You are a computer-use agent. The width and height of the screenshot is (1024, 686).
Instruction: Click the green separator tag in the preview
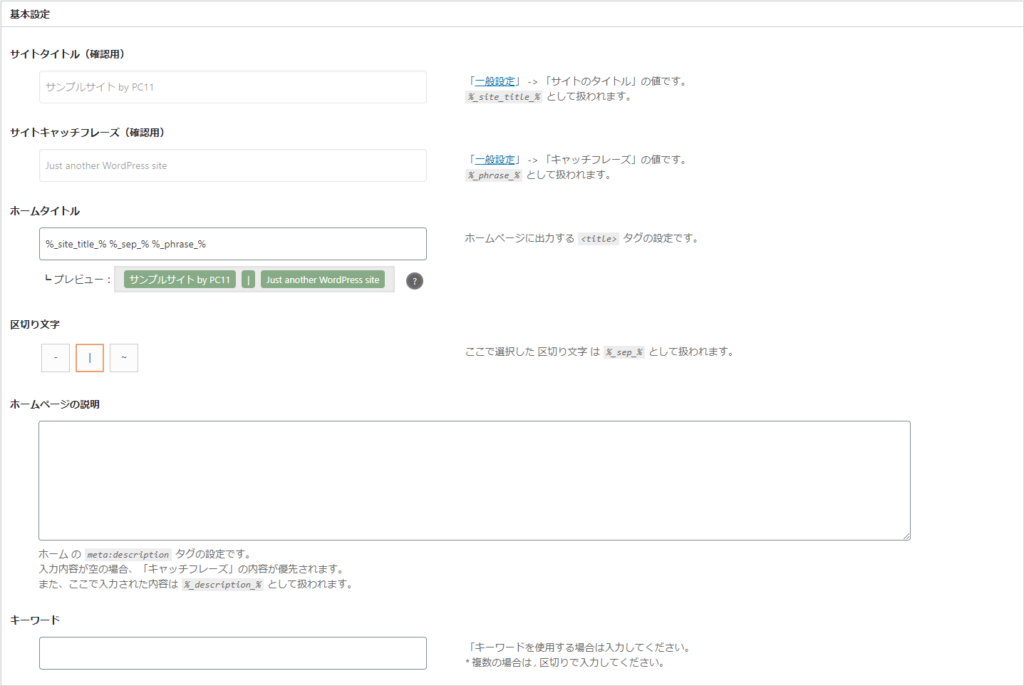(248, 280)
